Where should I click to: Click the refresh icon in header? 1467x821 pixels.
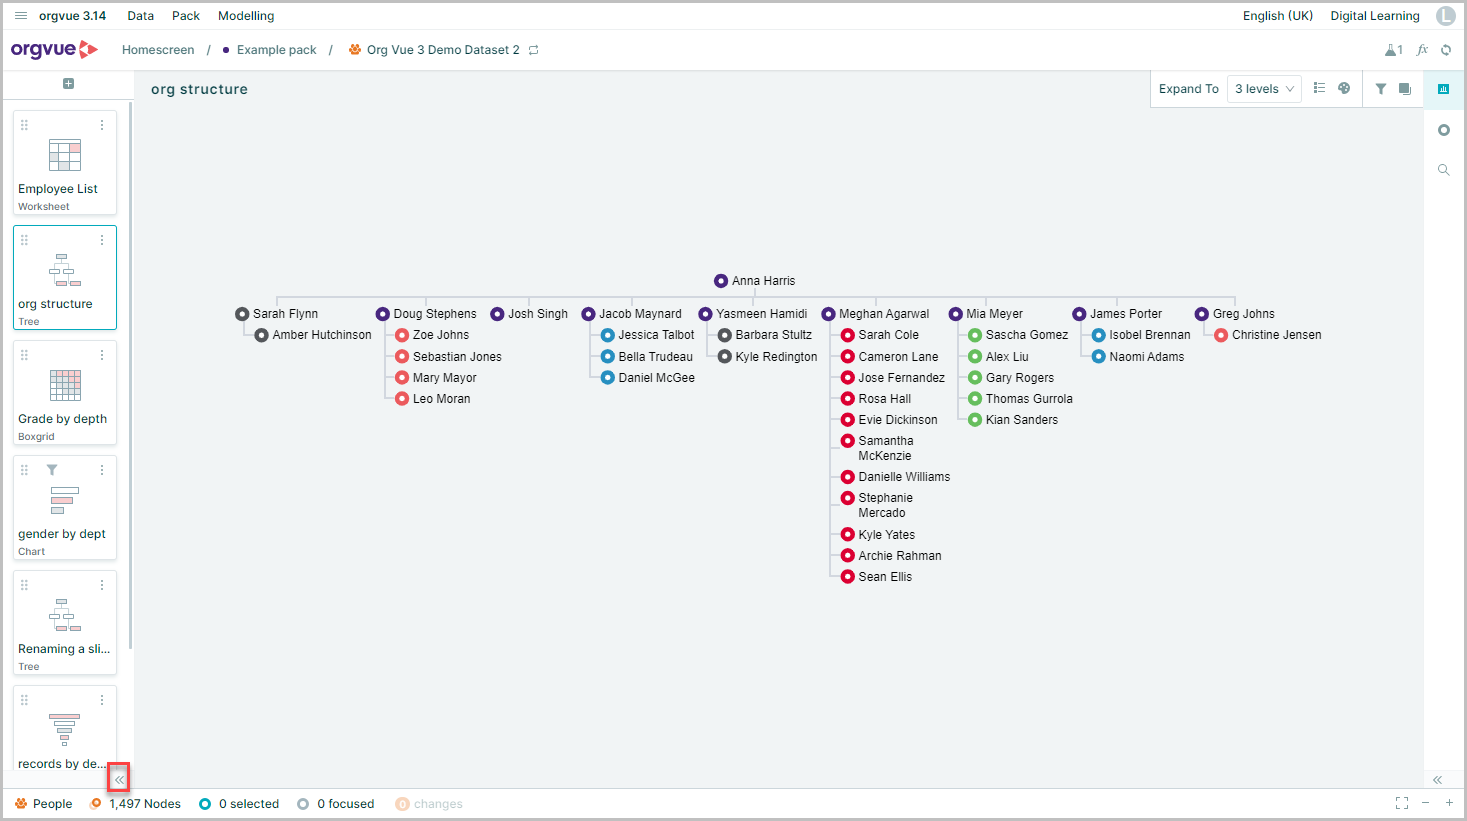1446,50
